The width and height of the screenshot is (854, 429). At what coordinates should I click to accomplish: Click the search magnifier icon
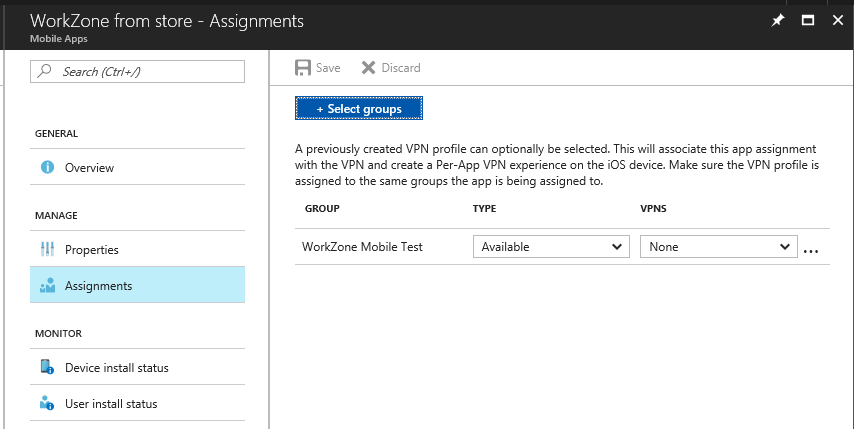45,71
